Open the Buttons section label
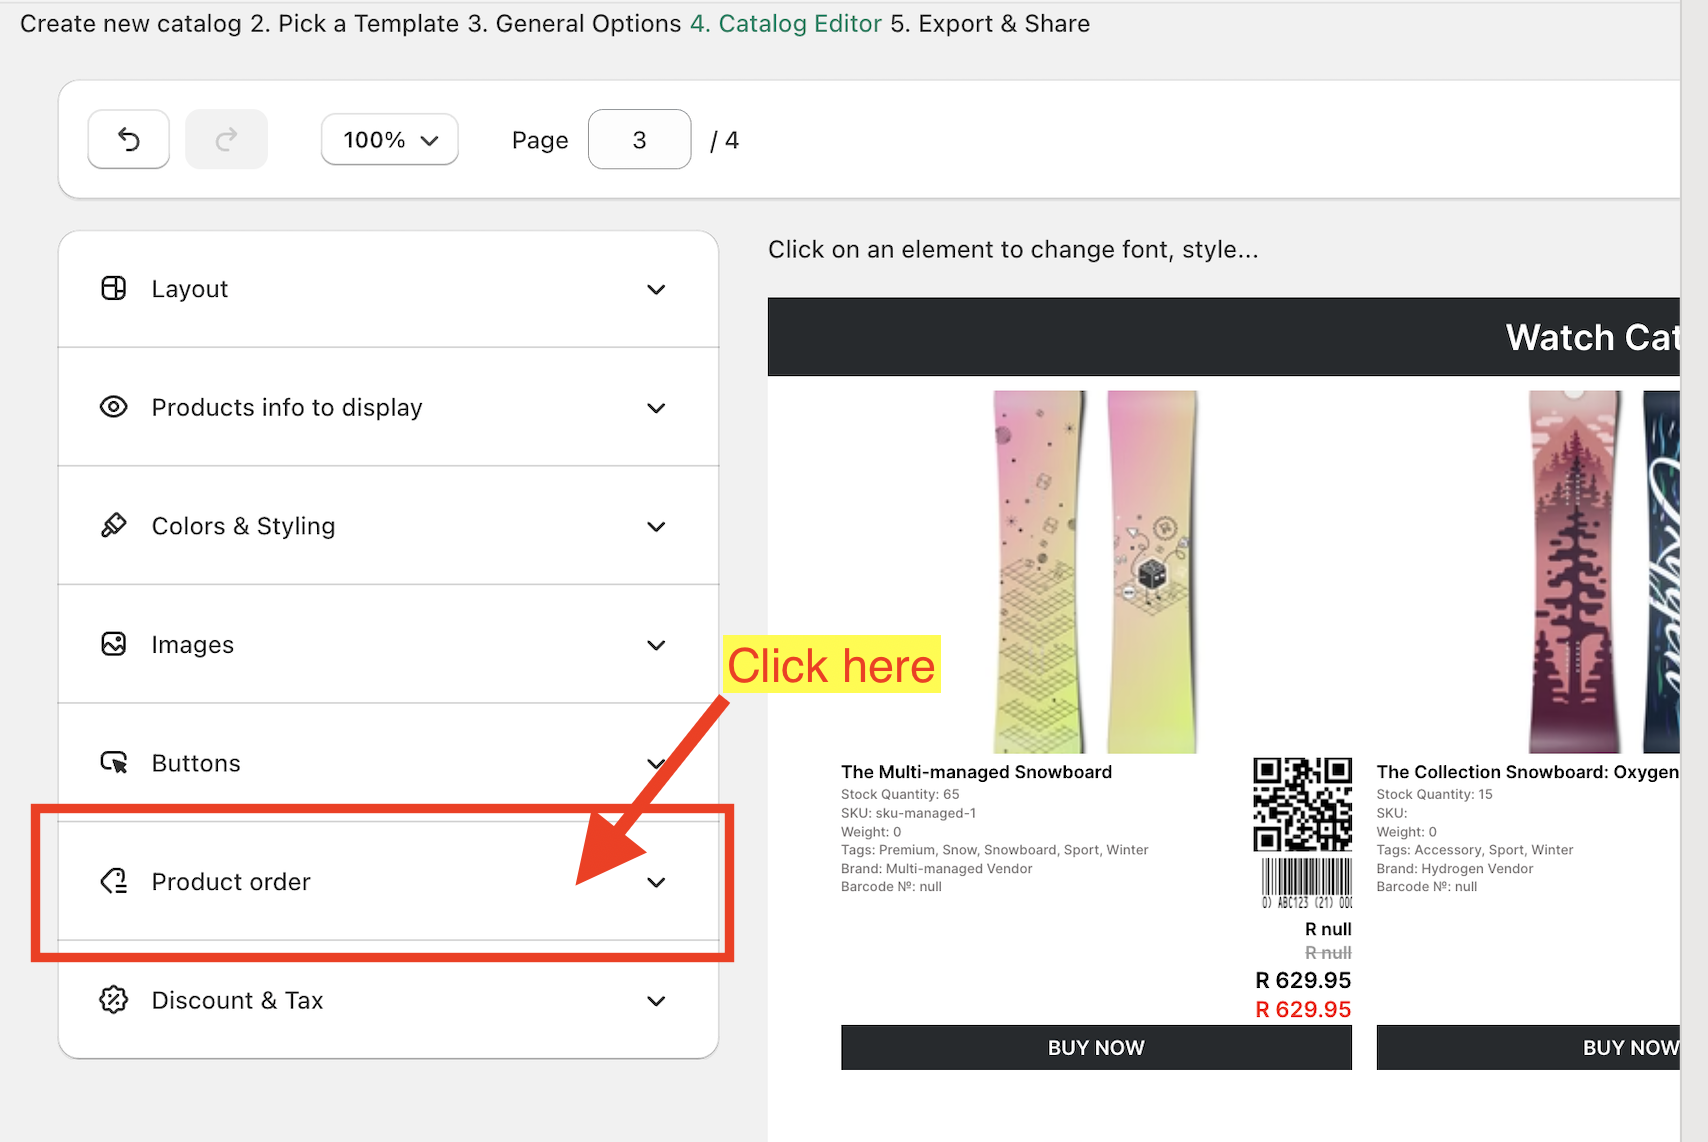 [x=196, y=763]
